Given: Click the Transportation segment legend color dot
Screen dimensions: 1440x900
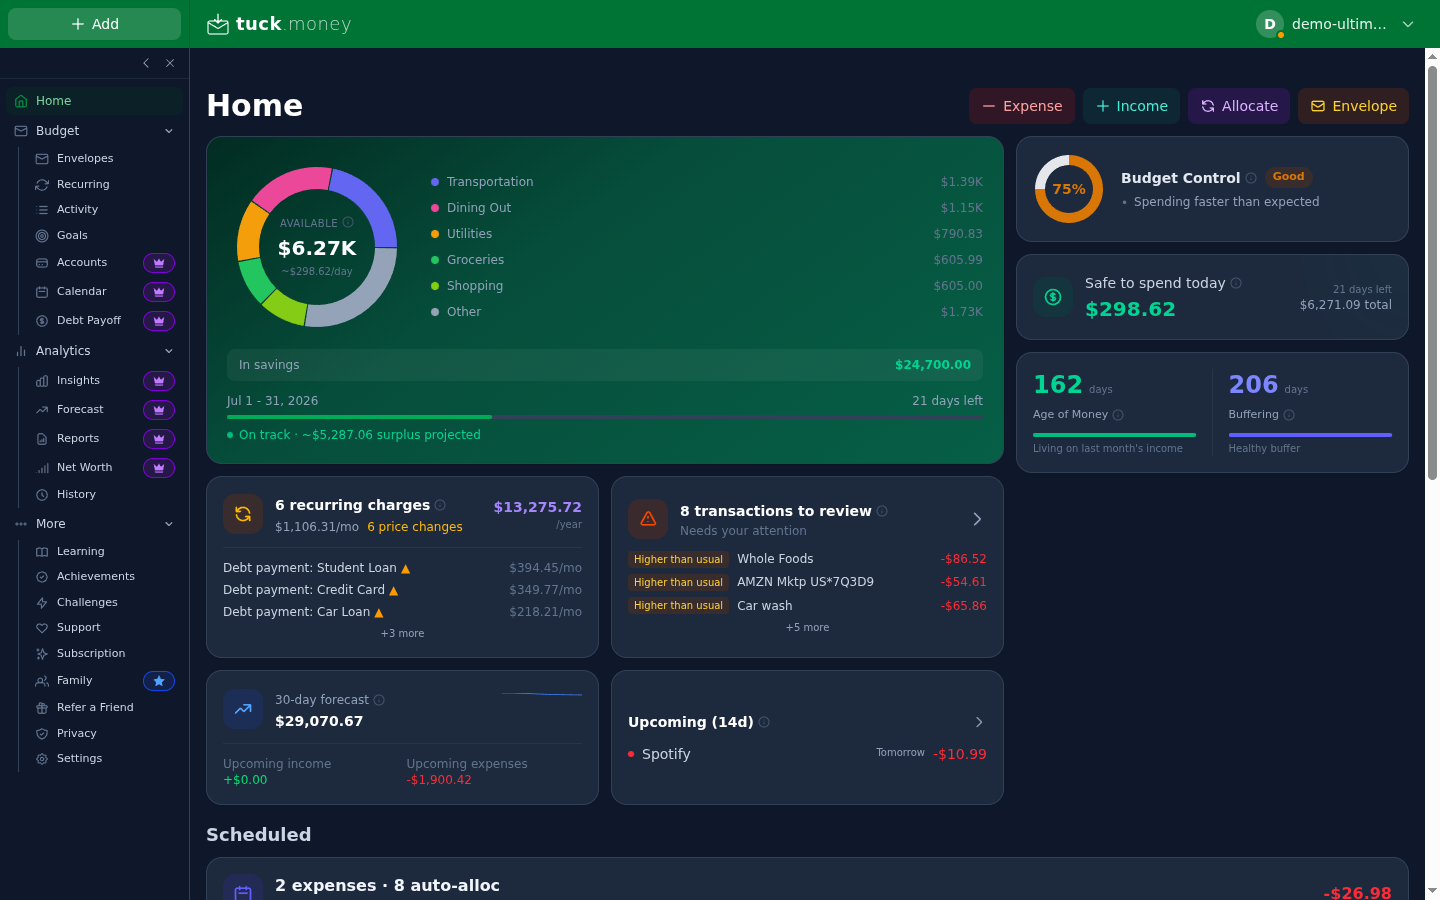Looking at the screenshot, I should tap(435, 182).
